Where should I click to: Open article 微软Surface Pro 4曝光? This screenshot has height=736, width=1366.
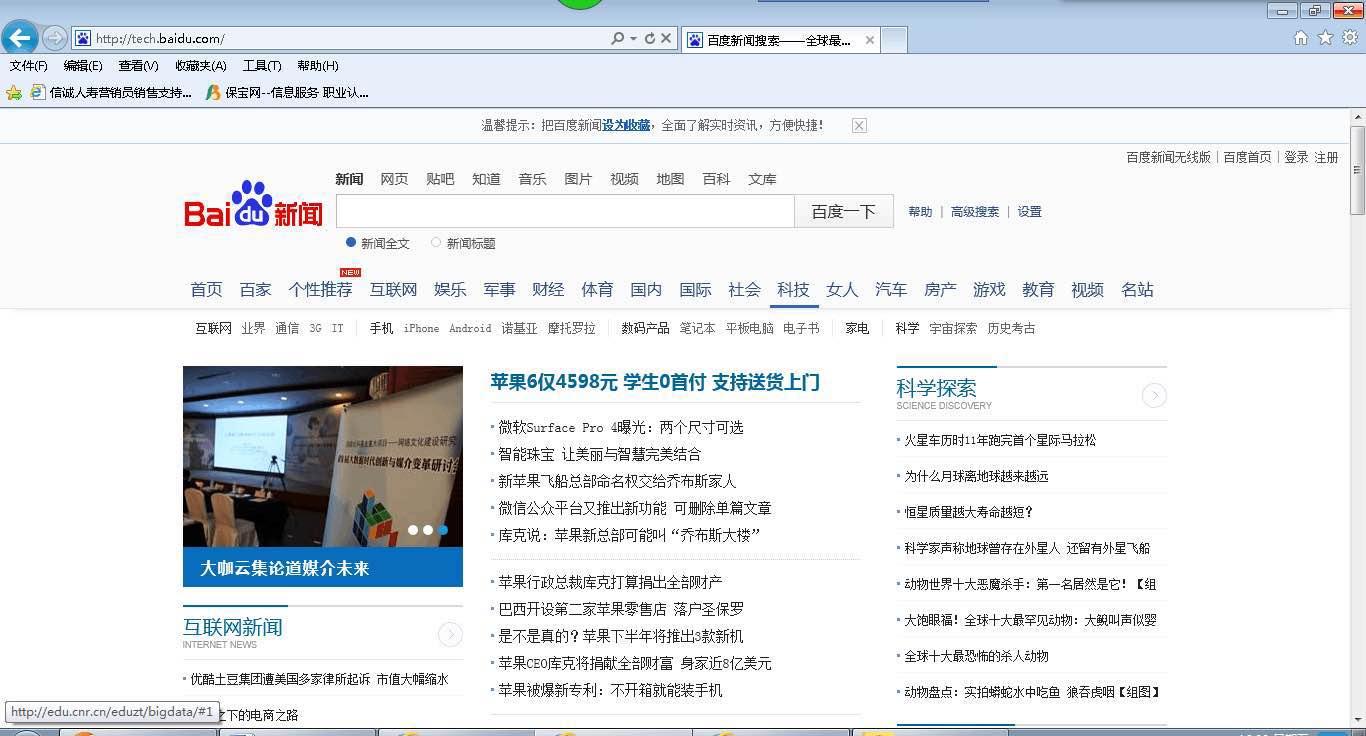click(x=621, y=427)
